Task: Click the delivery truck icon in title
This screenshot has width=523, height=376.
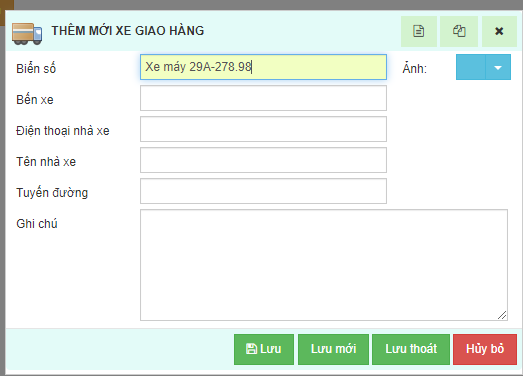Action: tap(27, 33)
